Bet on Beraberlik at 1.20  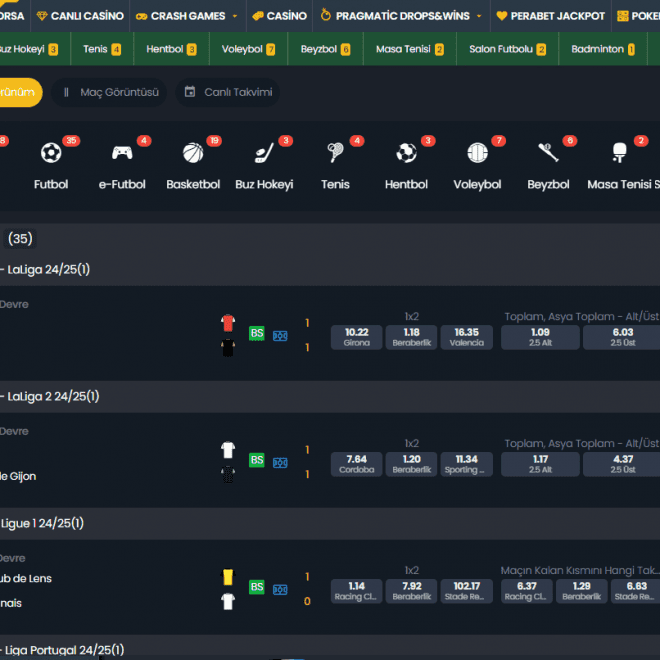click(x=412, y=464)
